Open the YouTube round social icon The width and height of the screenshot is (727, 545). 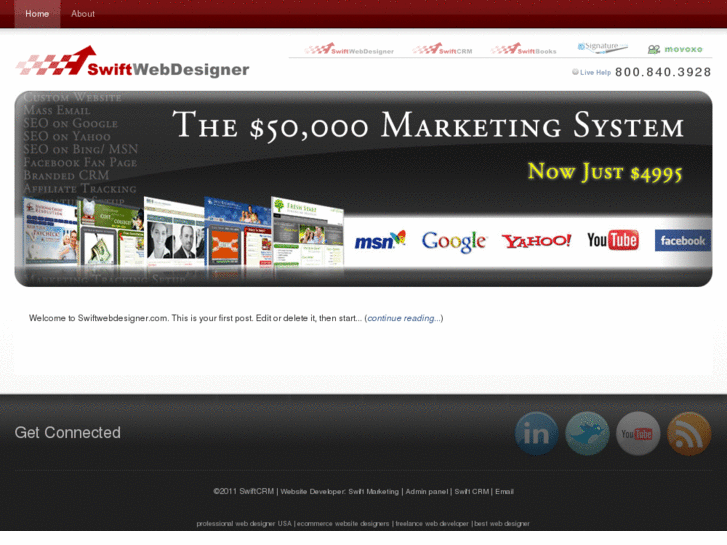click(638, 434)
